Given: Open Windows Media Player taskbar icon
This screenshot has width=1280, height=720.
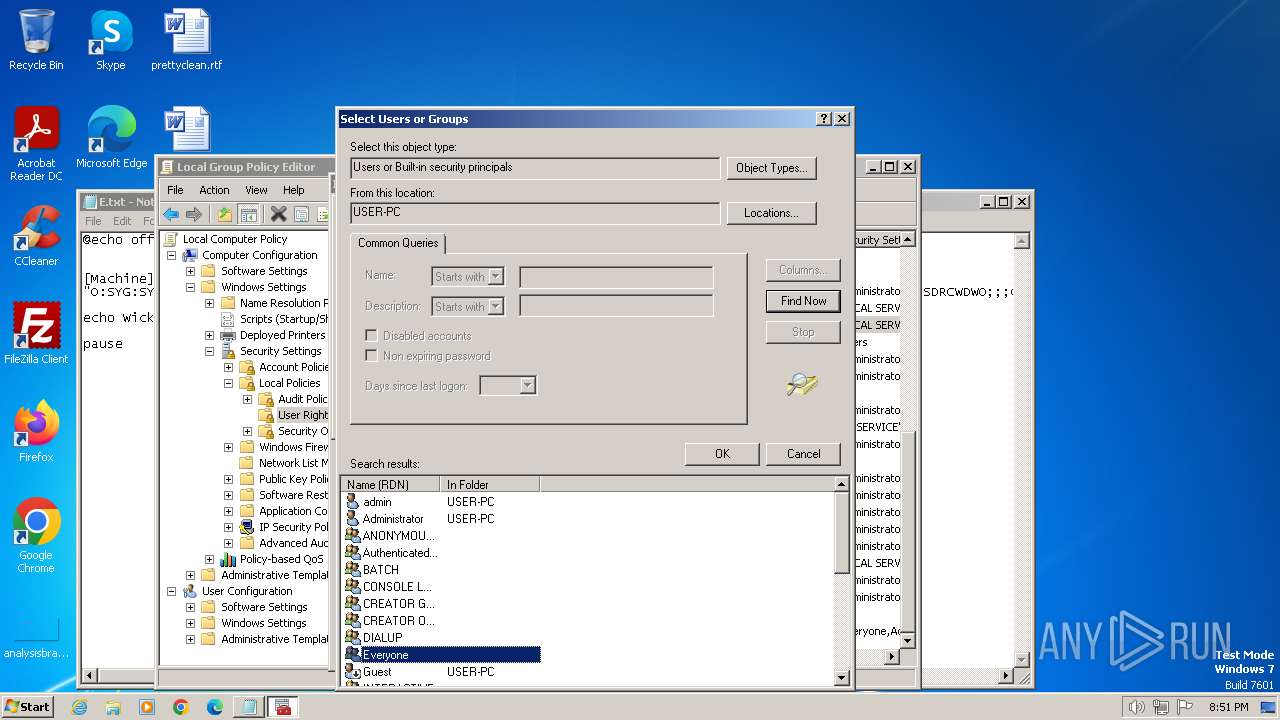Looking at the screenshot, I should click(x=147, y=707).
